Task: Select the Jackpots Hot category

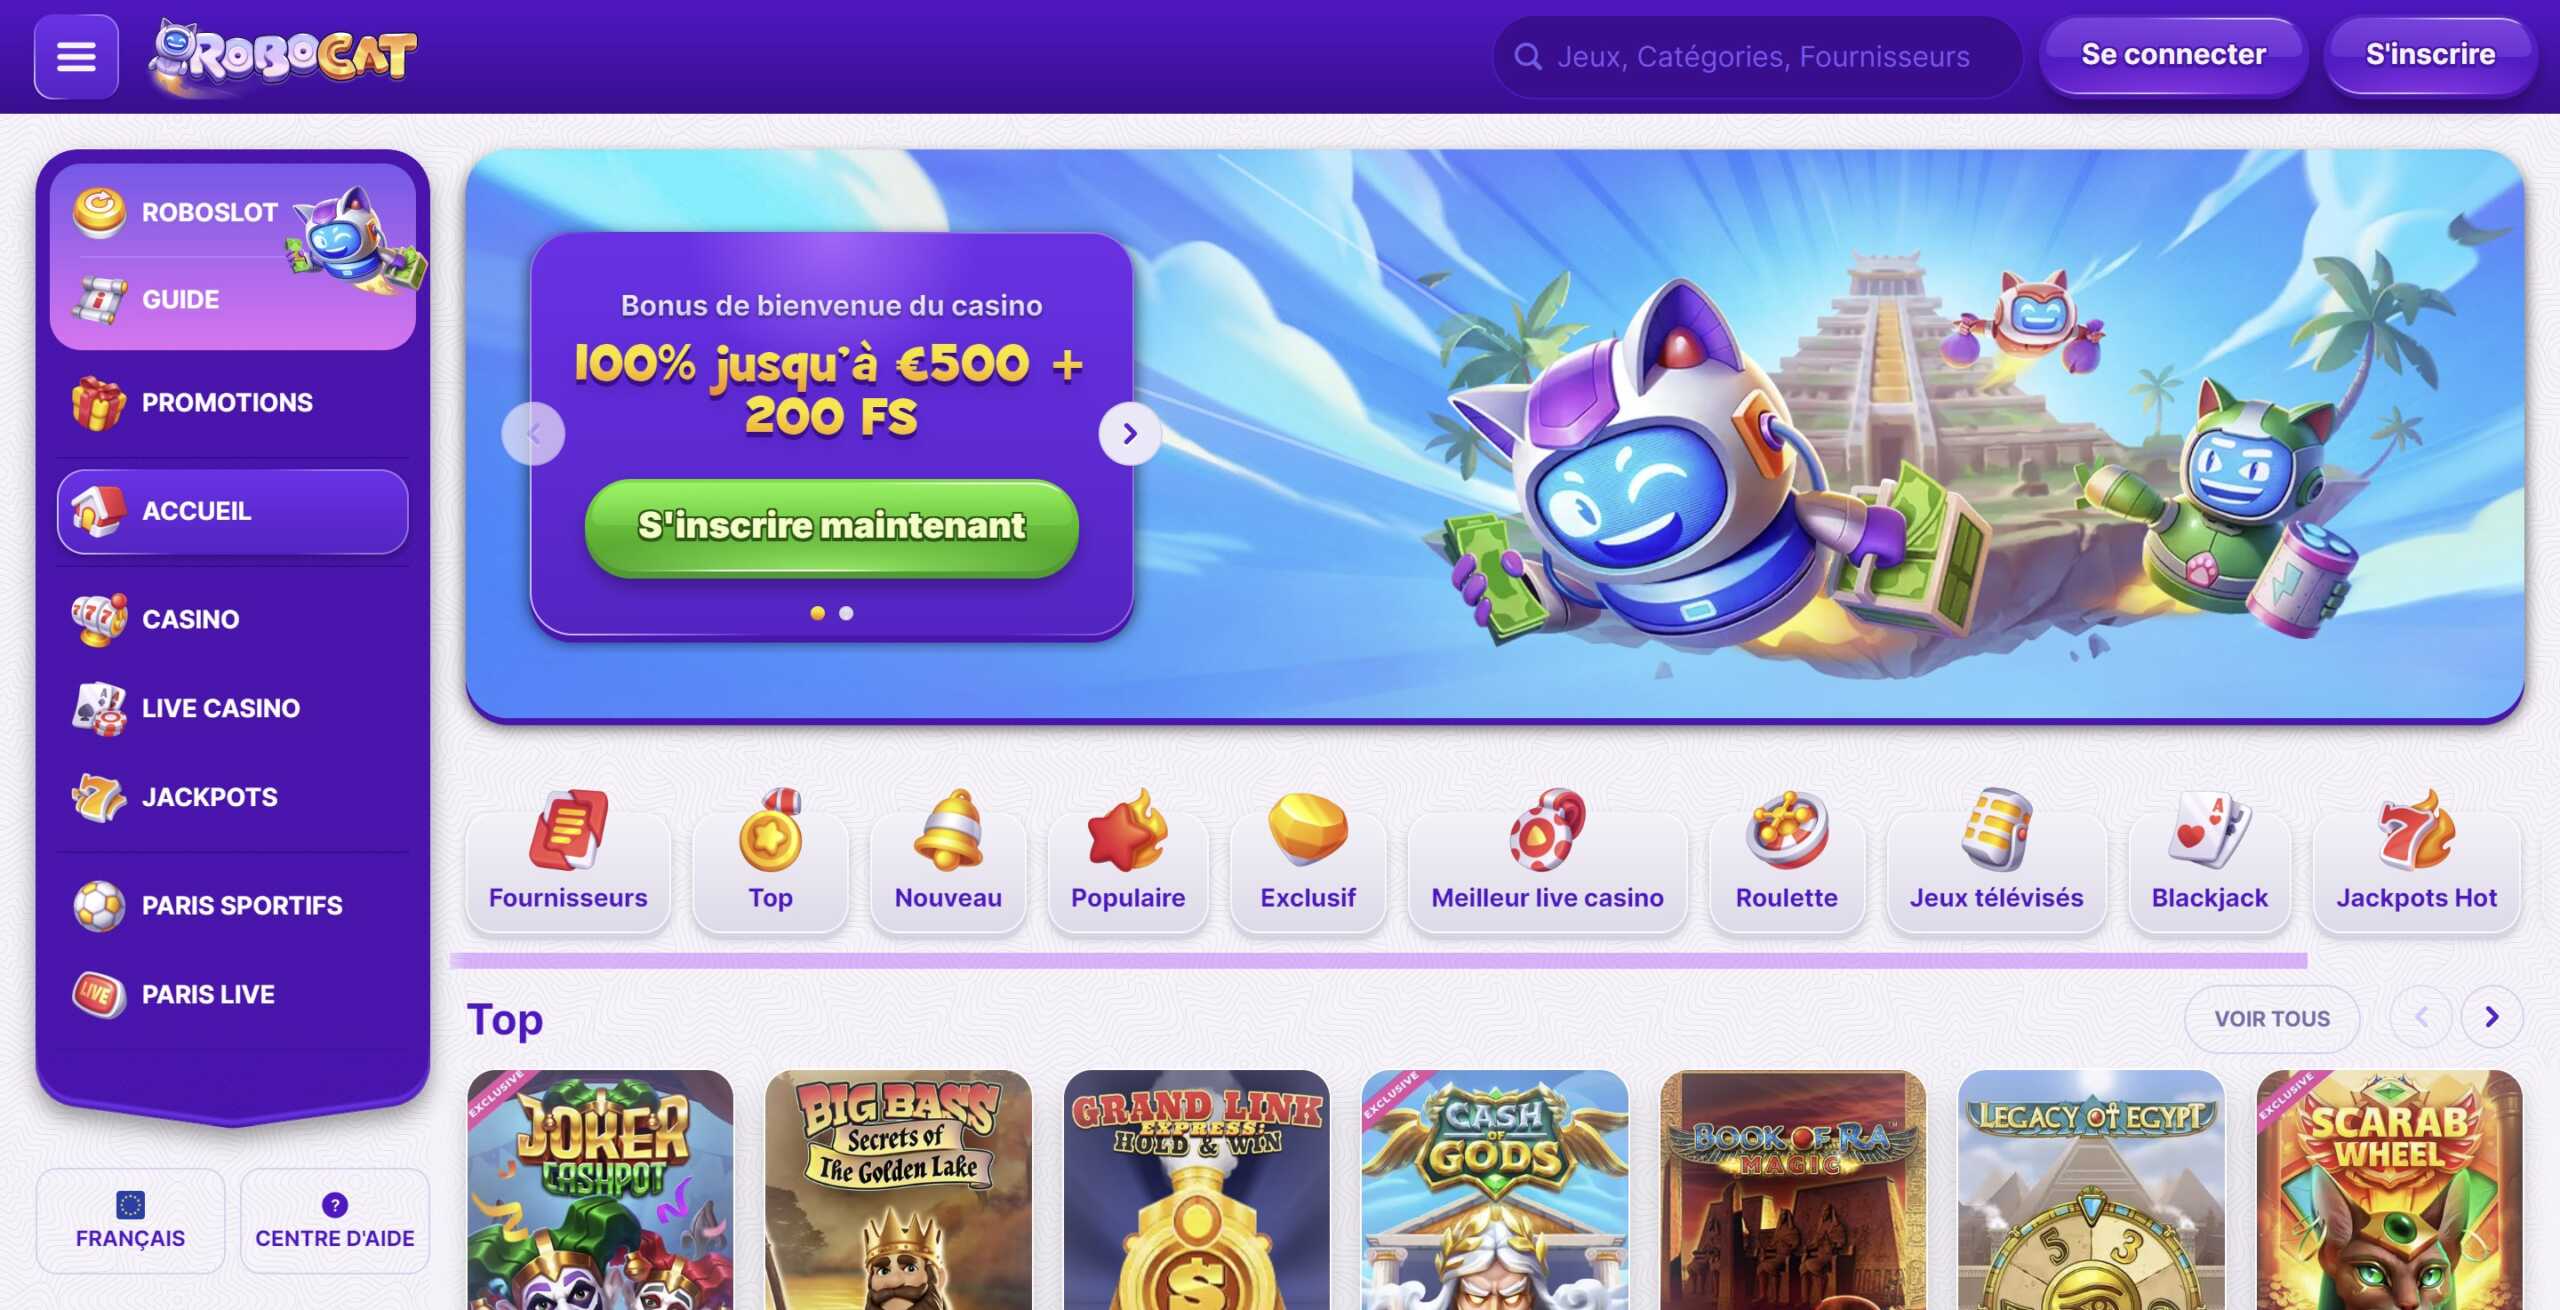Action: click(2417, 862)
